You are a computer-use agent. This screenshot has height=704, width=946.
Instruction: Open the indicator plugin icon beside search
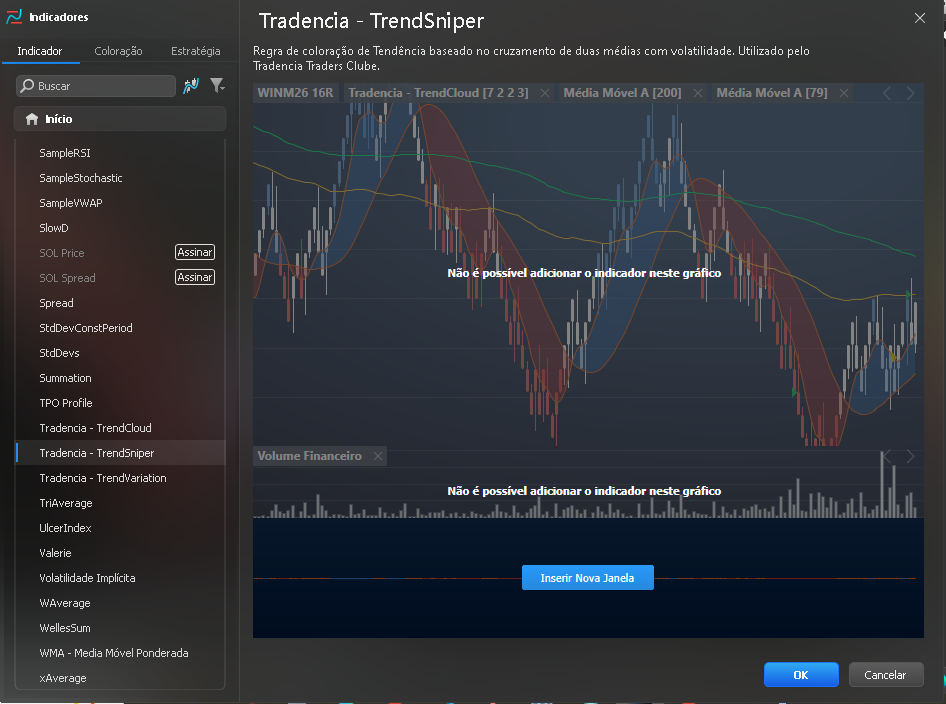[191, 86]
